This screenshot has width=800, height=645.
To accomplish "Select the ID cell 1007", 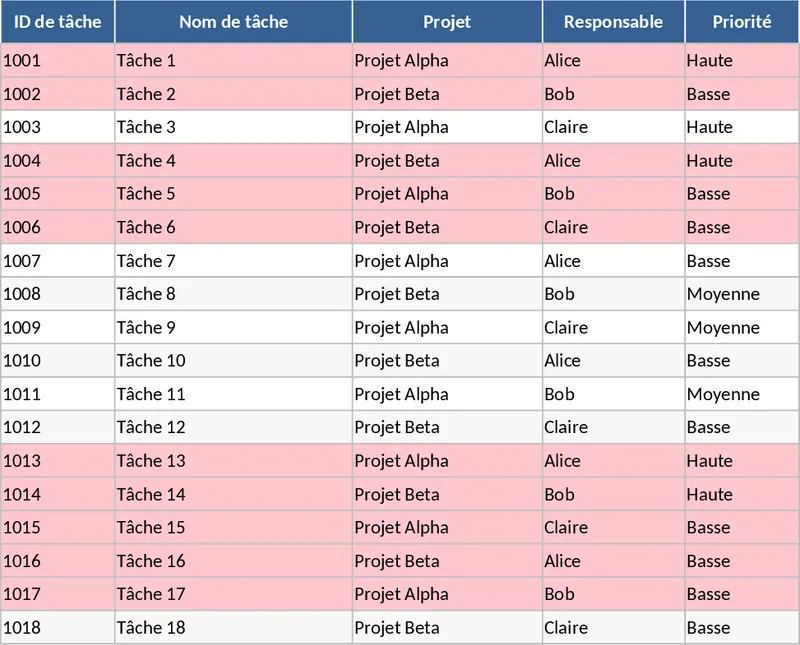I will tap(22, 261).
